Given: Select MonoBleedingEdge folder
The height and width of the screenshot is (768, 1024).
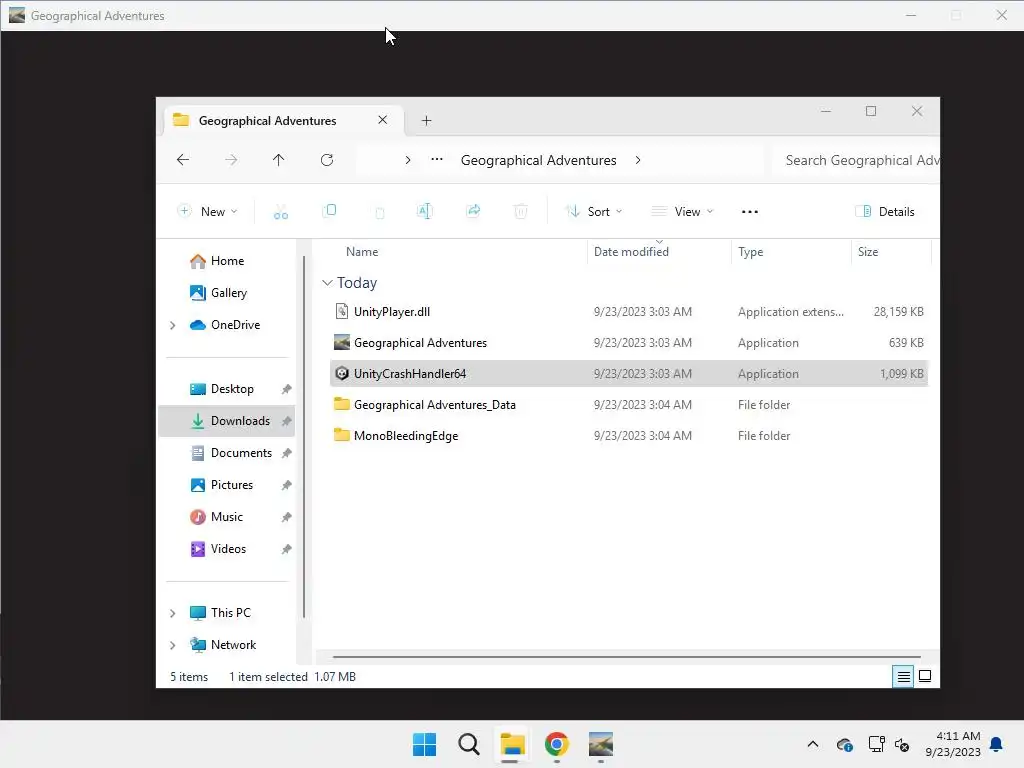Looking at the screenshot, I should 628,436.
